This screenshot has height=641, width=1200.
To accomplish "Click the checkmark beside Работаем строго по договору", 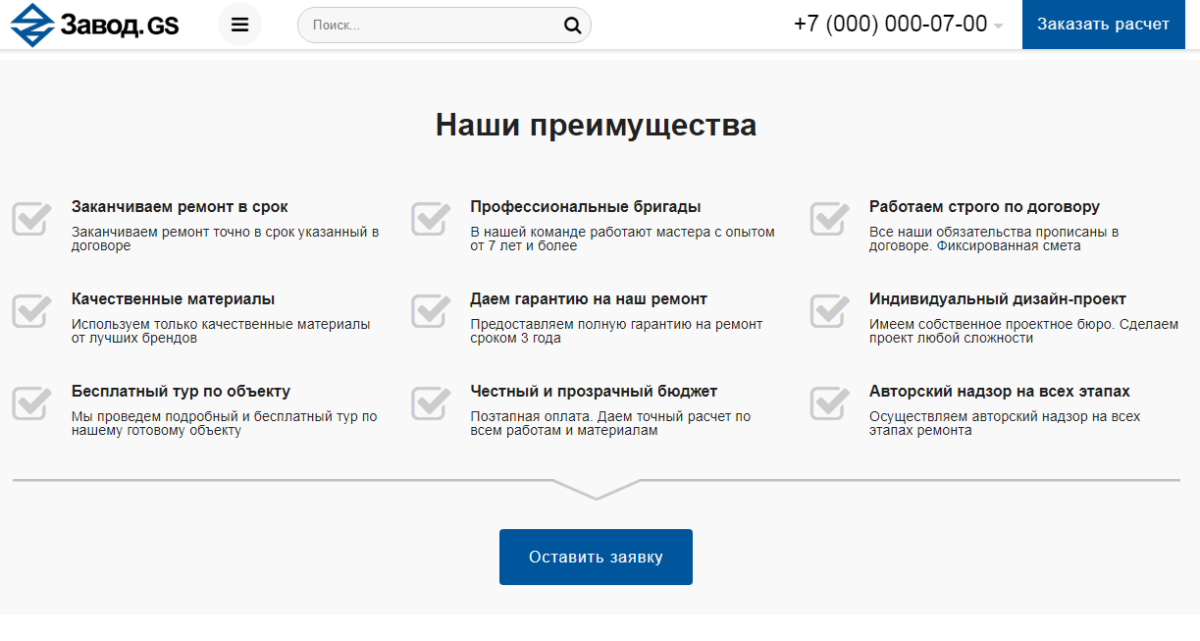I will [x=828, y=218].
